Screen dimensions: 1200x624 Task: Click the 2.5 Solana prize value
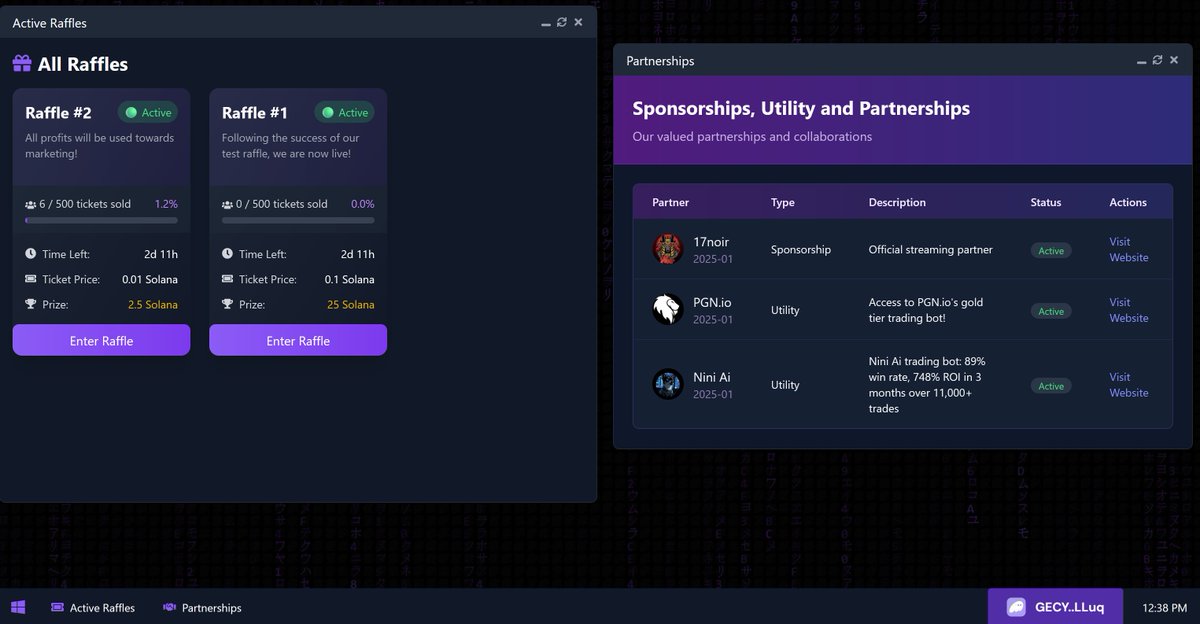[153, 304]
